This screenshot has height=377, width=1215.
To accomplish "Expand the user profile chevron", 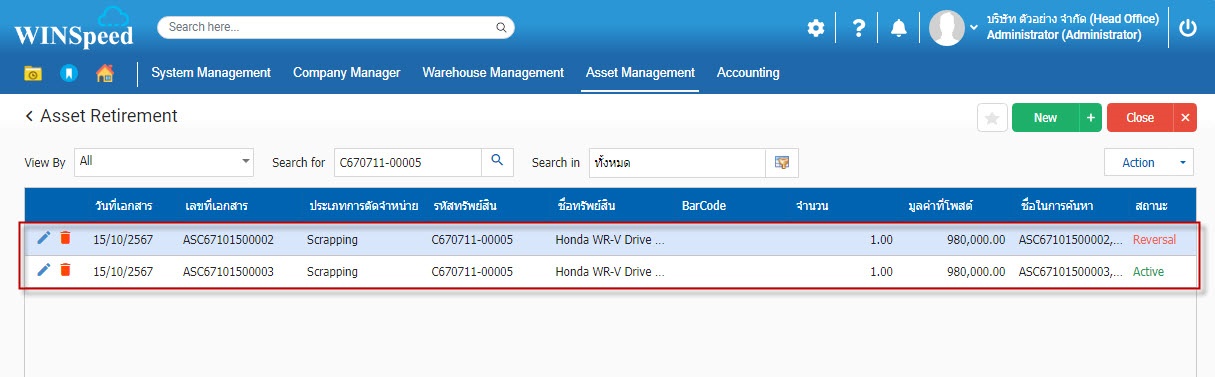I will coord(974,28).
